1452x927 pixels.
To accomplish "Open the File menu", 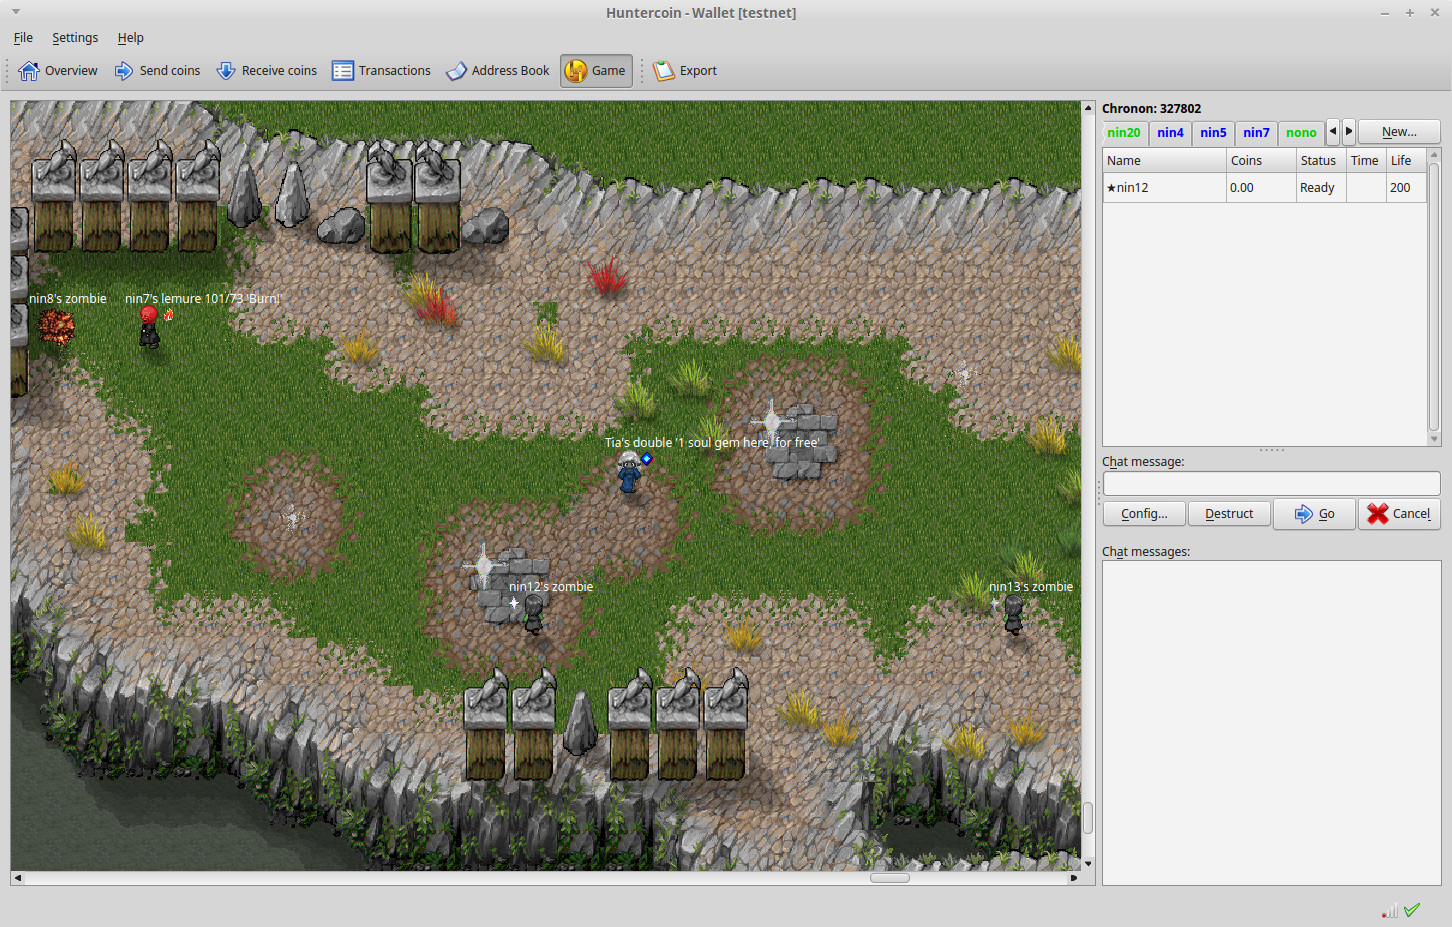I will [x=23, y=38].
